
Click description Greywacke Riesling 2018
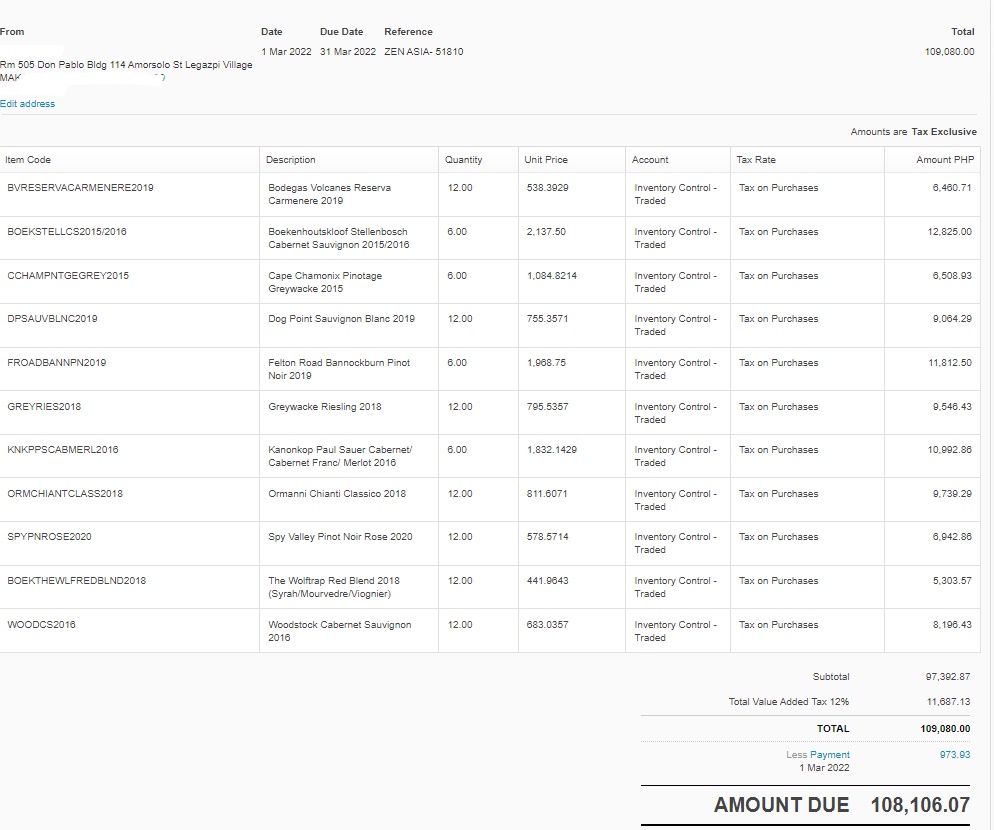point(325,406)
